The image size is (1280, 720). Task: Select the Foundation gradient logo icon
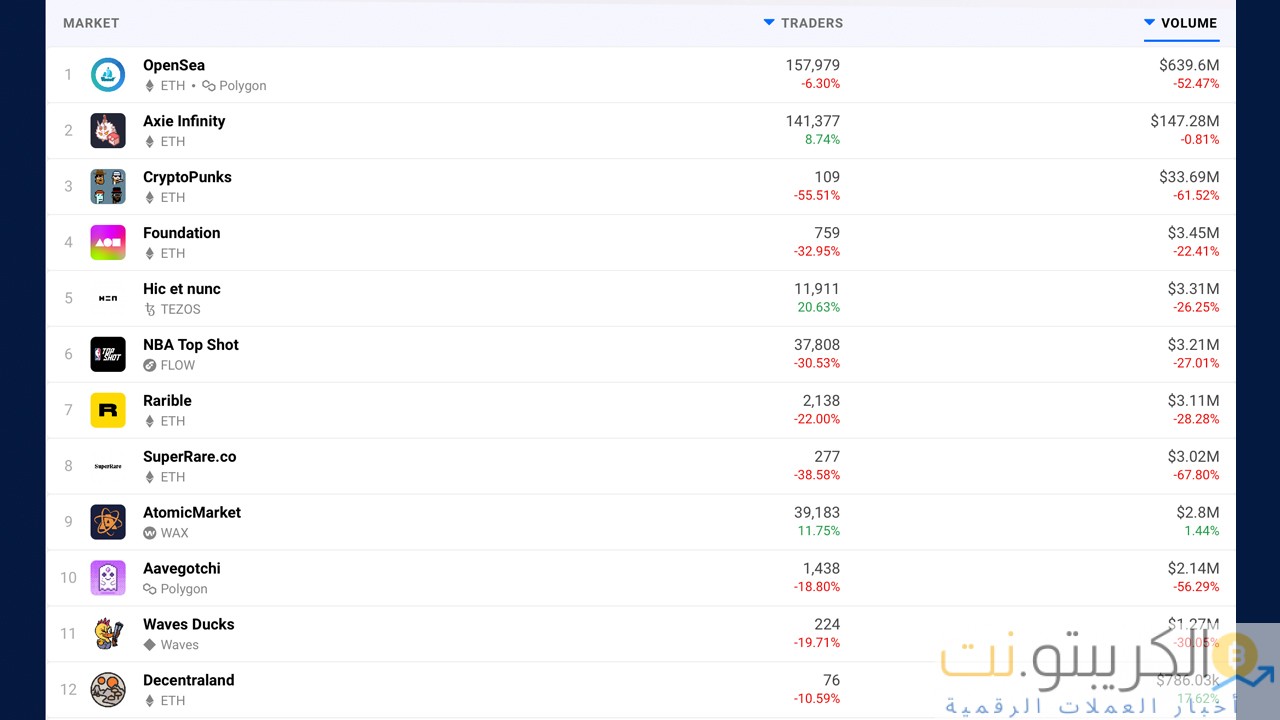(108, 243)
